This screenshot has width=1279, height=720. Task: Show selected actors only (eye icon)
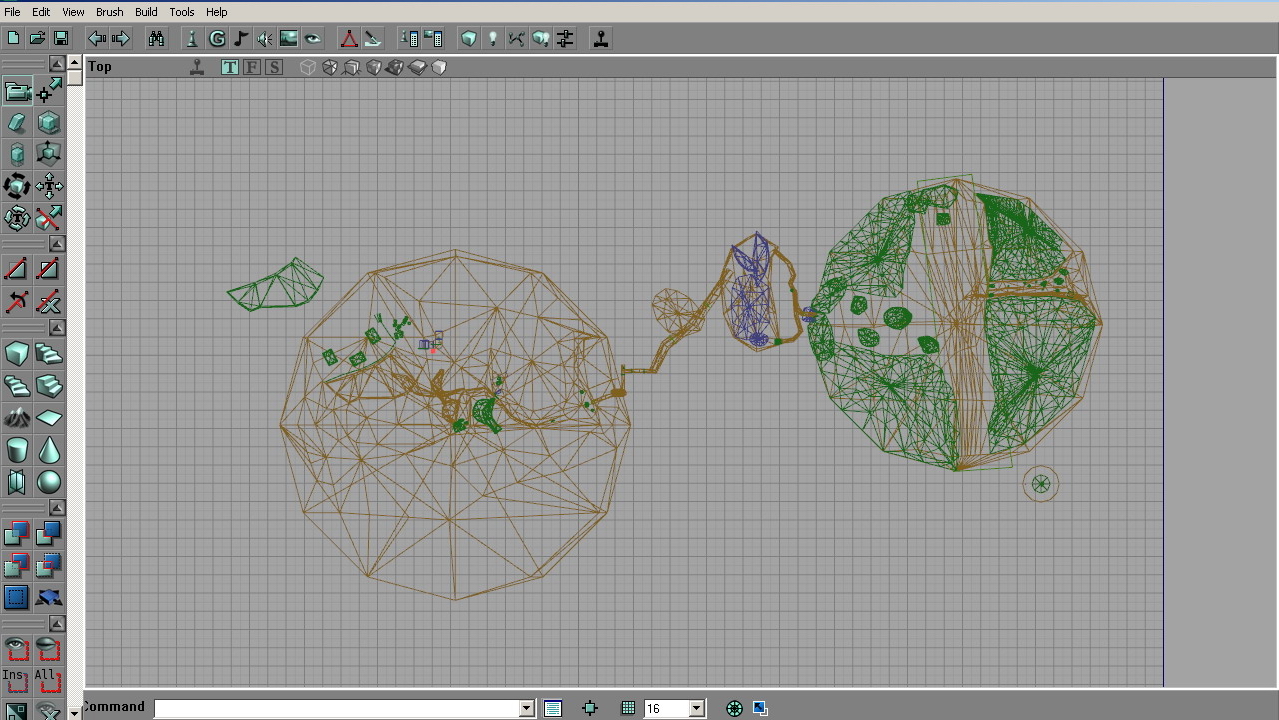[17, 648]
